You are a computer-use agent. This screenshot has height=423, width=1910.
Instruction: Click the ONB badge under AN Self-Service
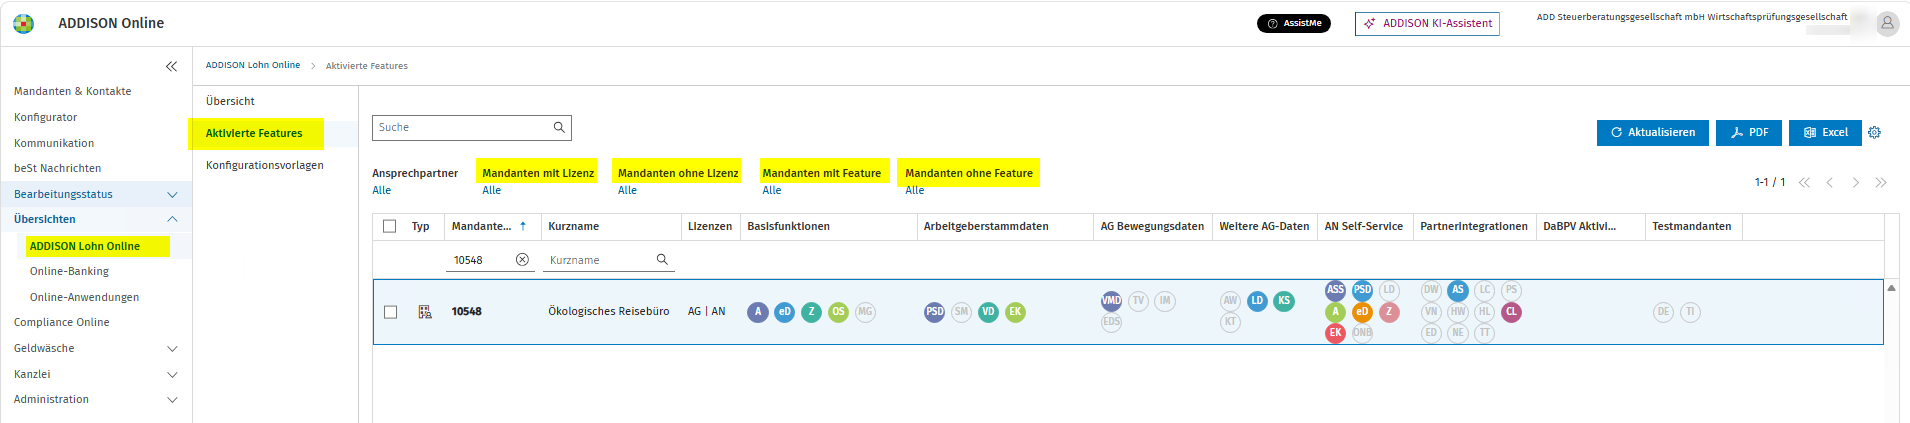click(x=1362, y=333)
